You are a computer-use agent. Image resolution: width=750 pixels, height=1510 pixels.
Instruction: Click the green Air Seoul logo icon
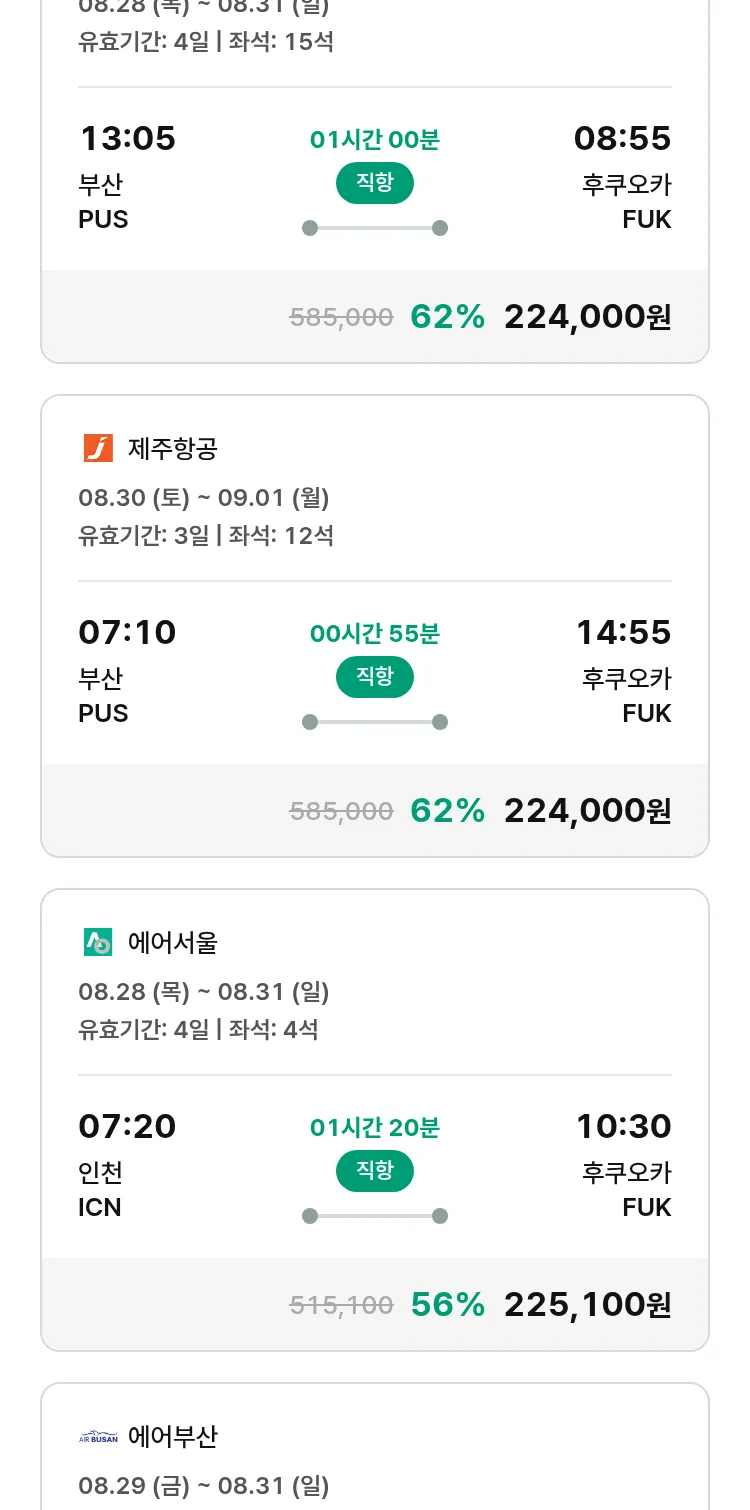[98, 942]
